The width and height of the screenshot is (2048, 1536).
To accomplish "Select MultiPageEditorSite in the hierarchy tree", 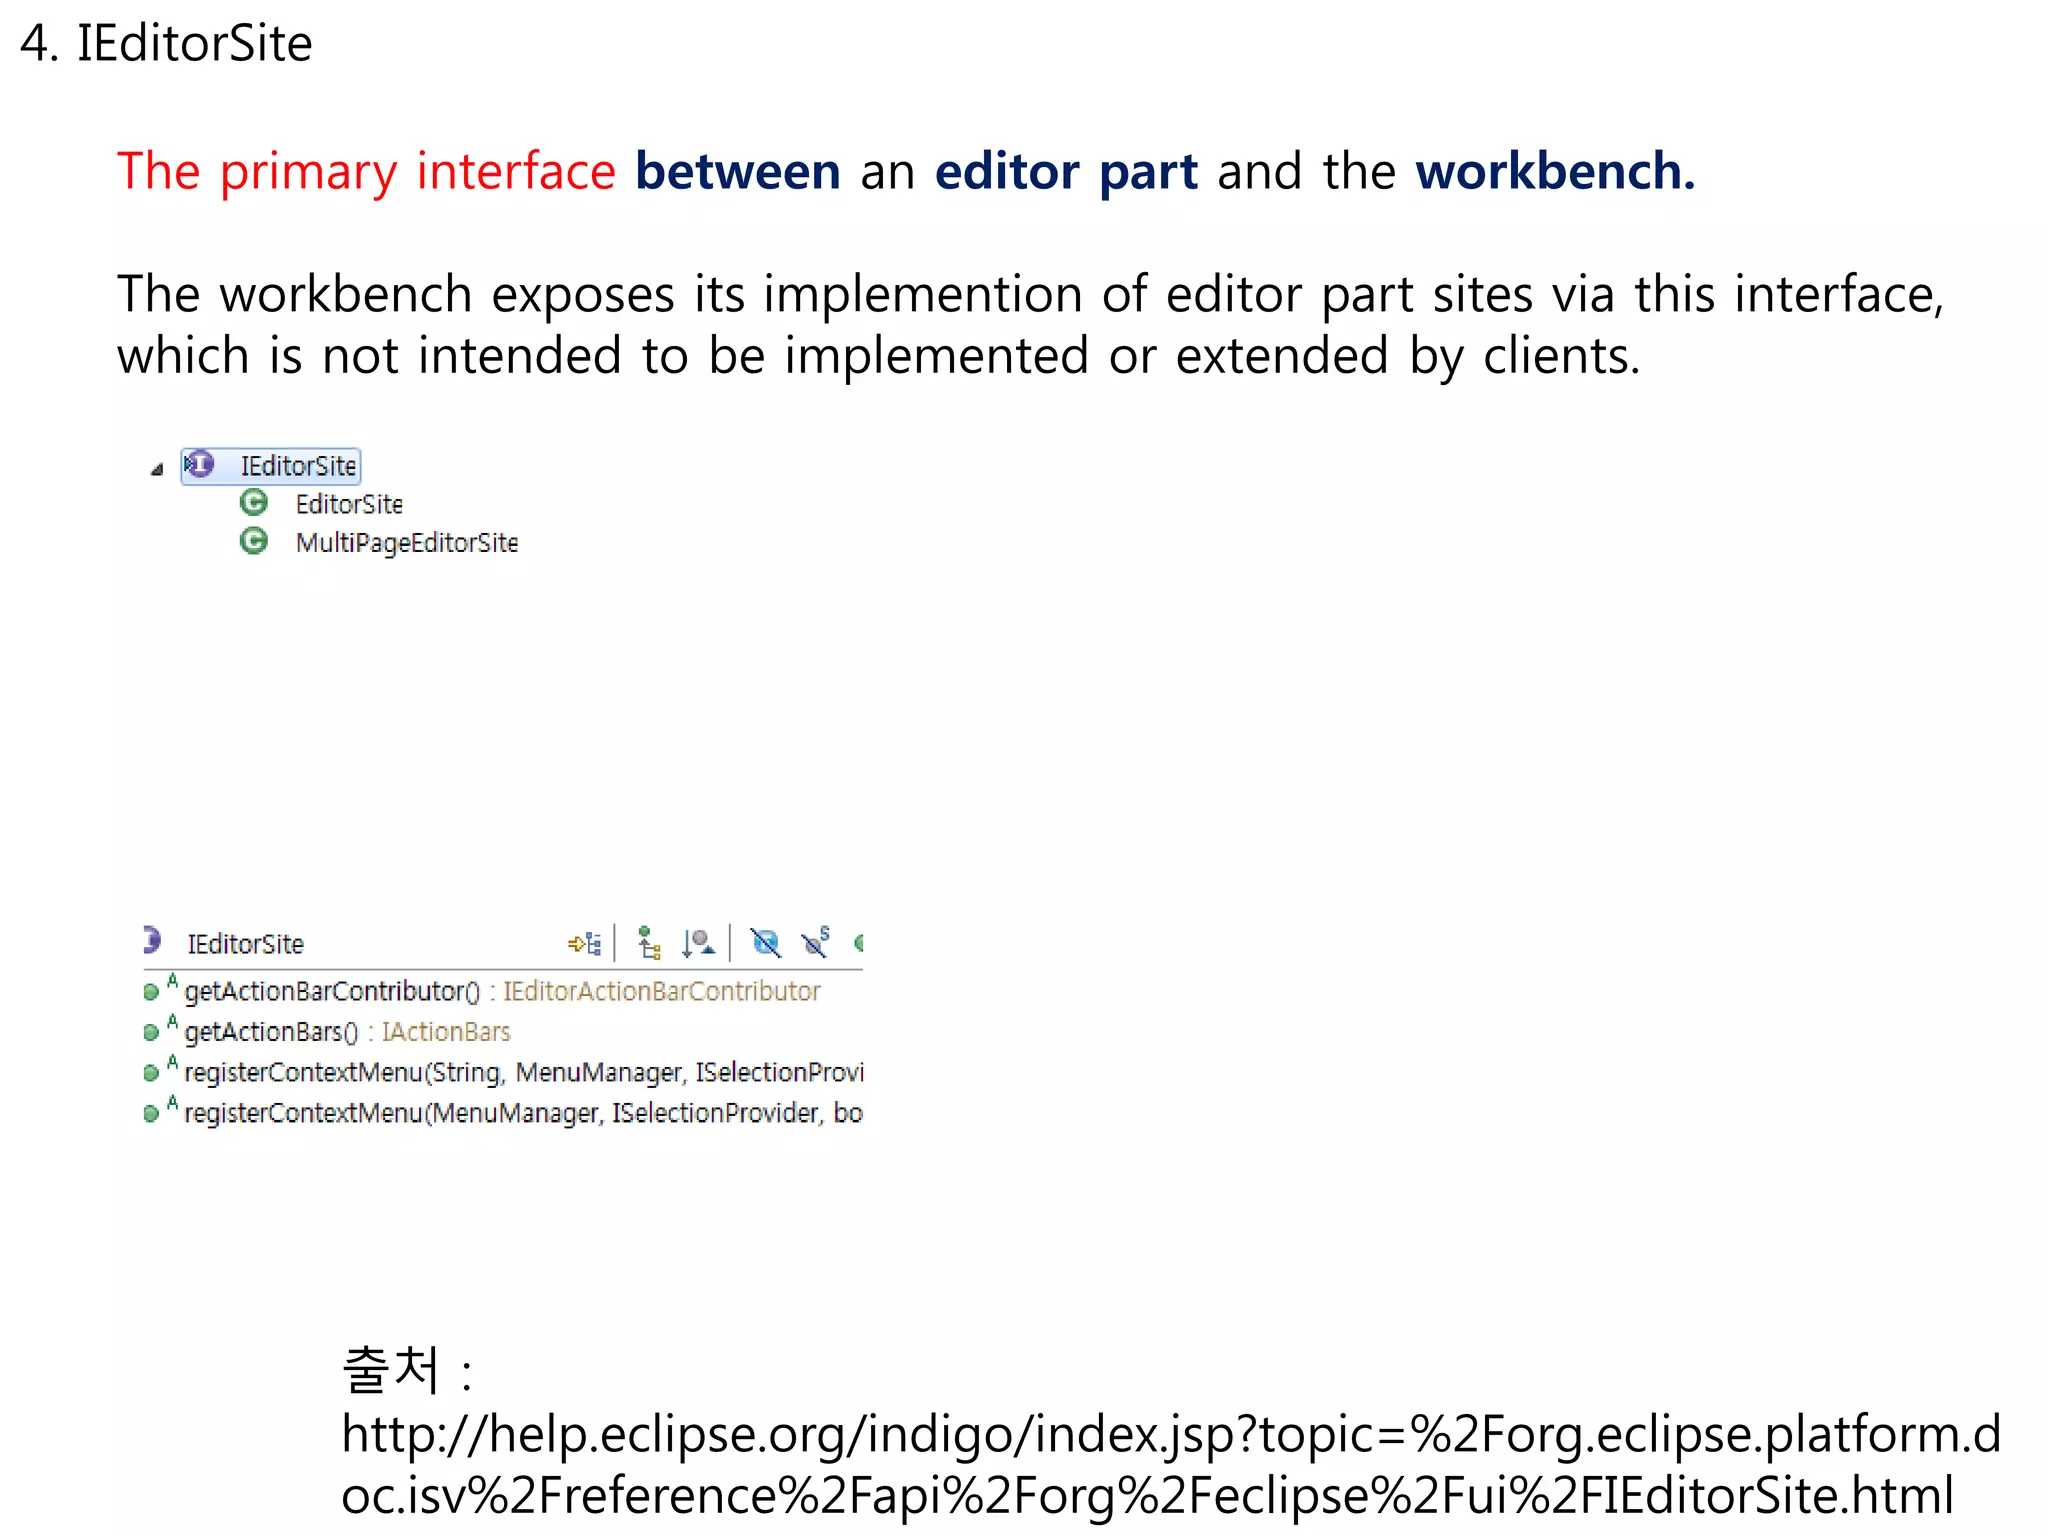I will [x=407, y=543].
